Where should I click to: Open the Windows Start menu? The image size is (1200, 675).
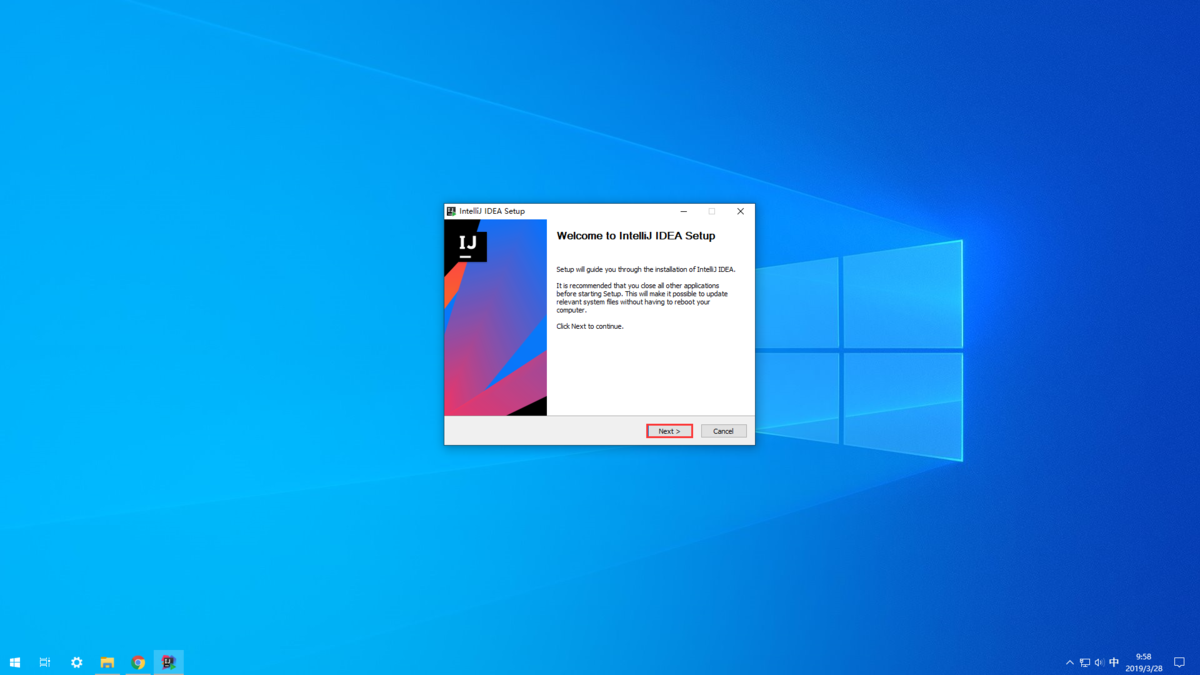point(15,662)
